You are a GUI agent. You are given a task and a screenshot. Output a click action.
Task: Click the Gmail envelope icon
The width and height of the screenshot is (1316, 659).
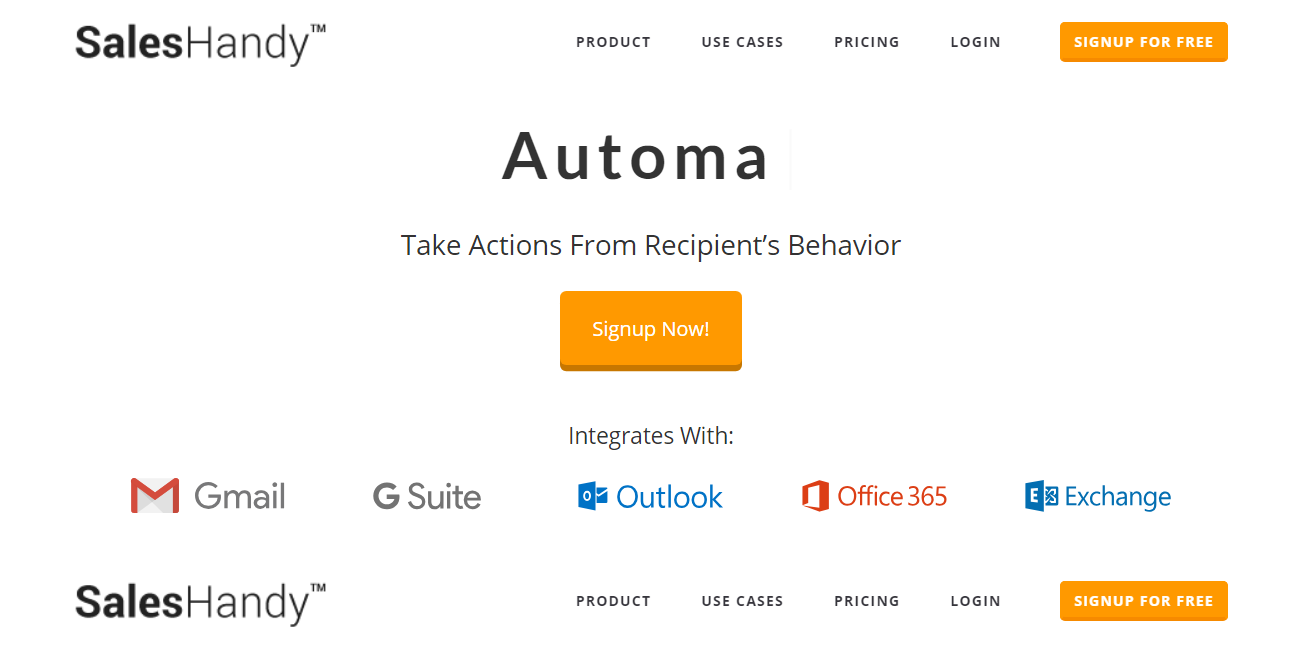[x=155, y=496]
